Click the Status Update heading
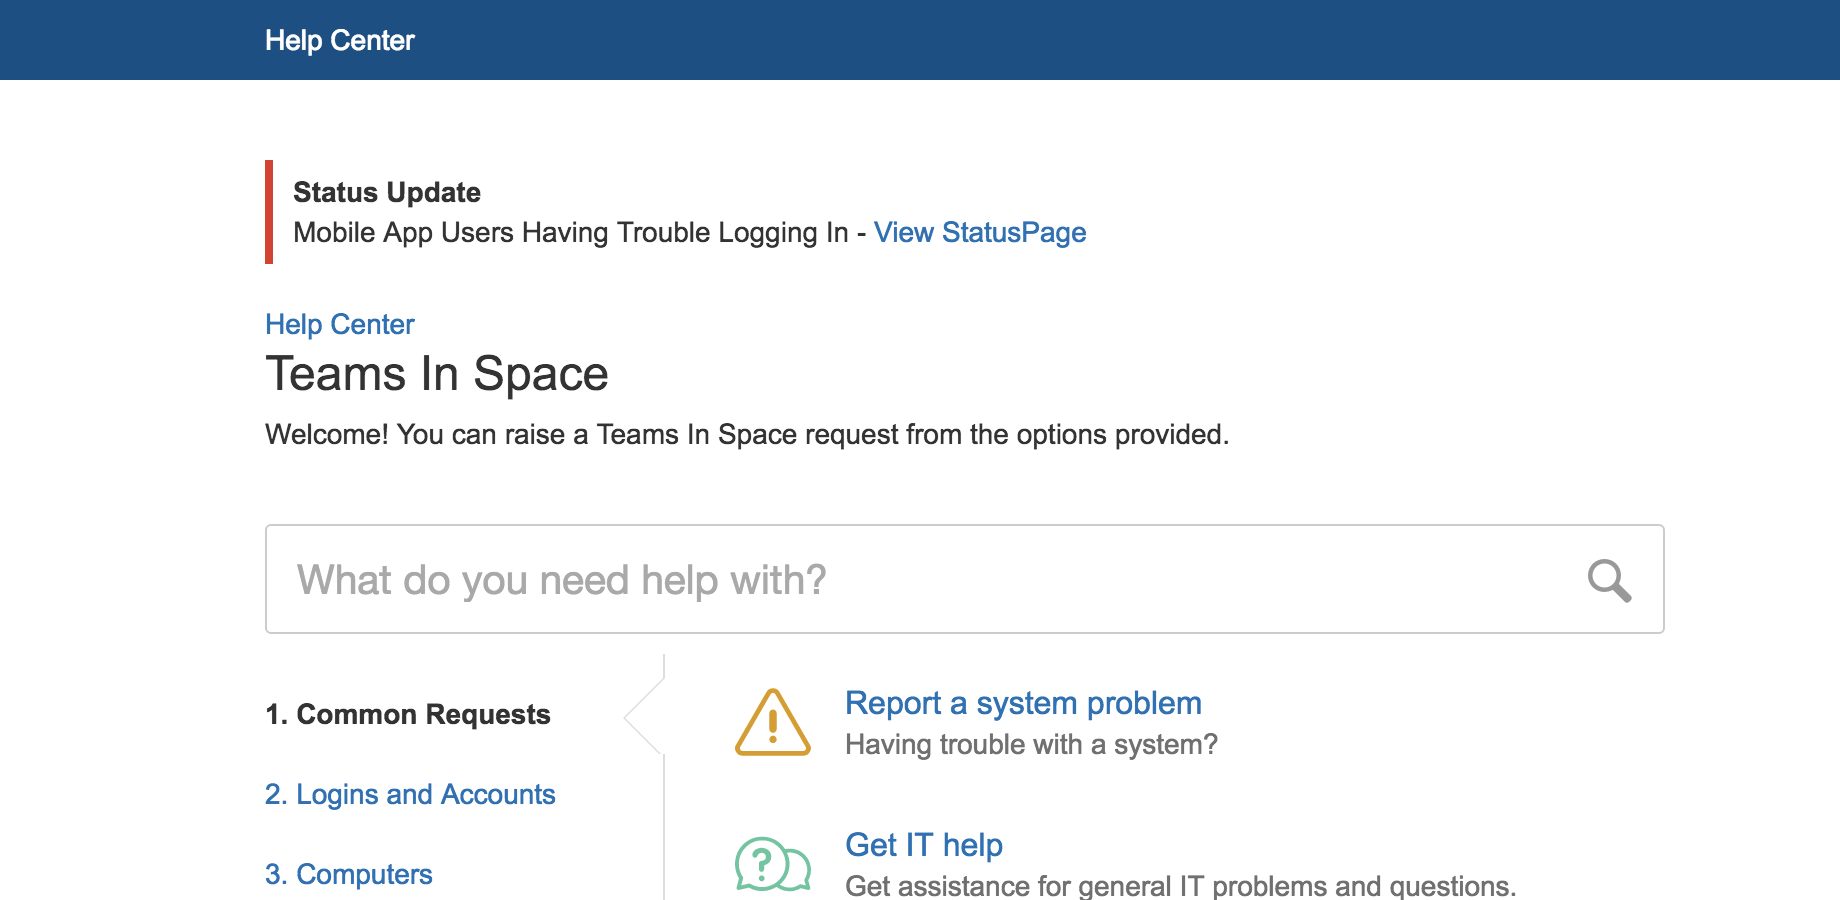The height and width of the screenshot is (900, 1840). coord(387,192)
